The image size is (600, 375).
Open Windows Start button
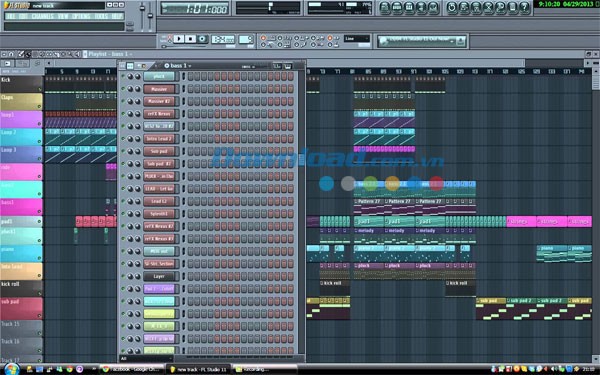(x=11, y=369)
